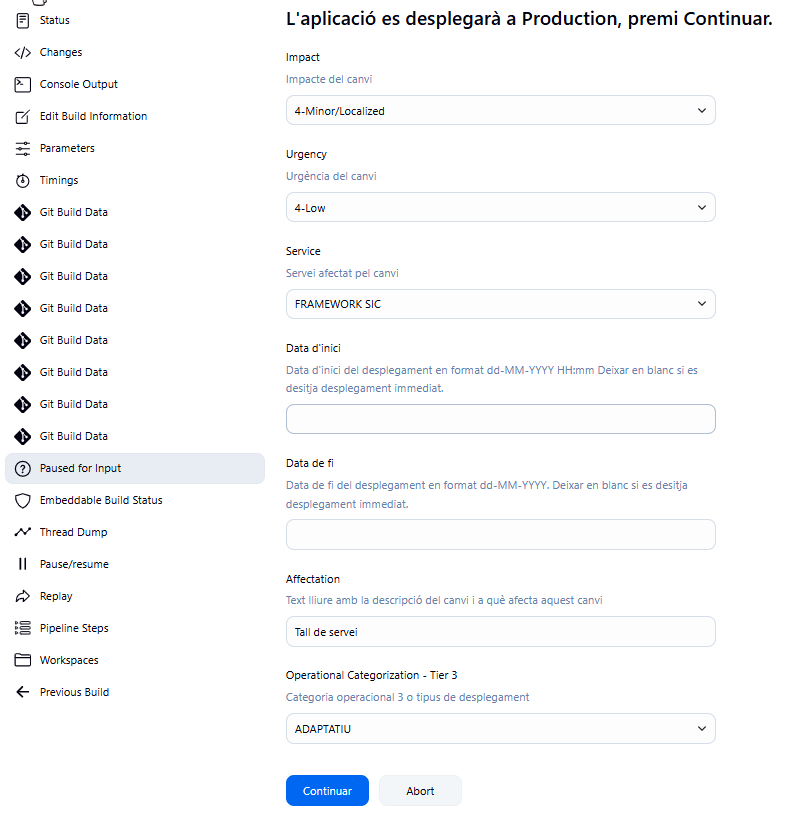
Task: Click the Abort button
Action: pyautogui.click(x=420, y=791)
